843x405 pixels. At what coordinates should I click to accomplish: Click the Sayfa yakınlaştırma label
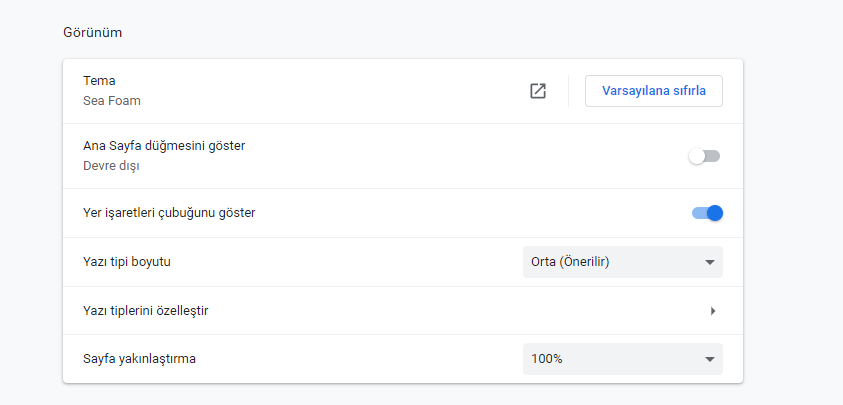point(139,359)
